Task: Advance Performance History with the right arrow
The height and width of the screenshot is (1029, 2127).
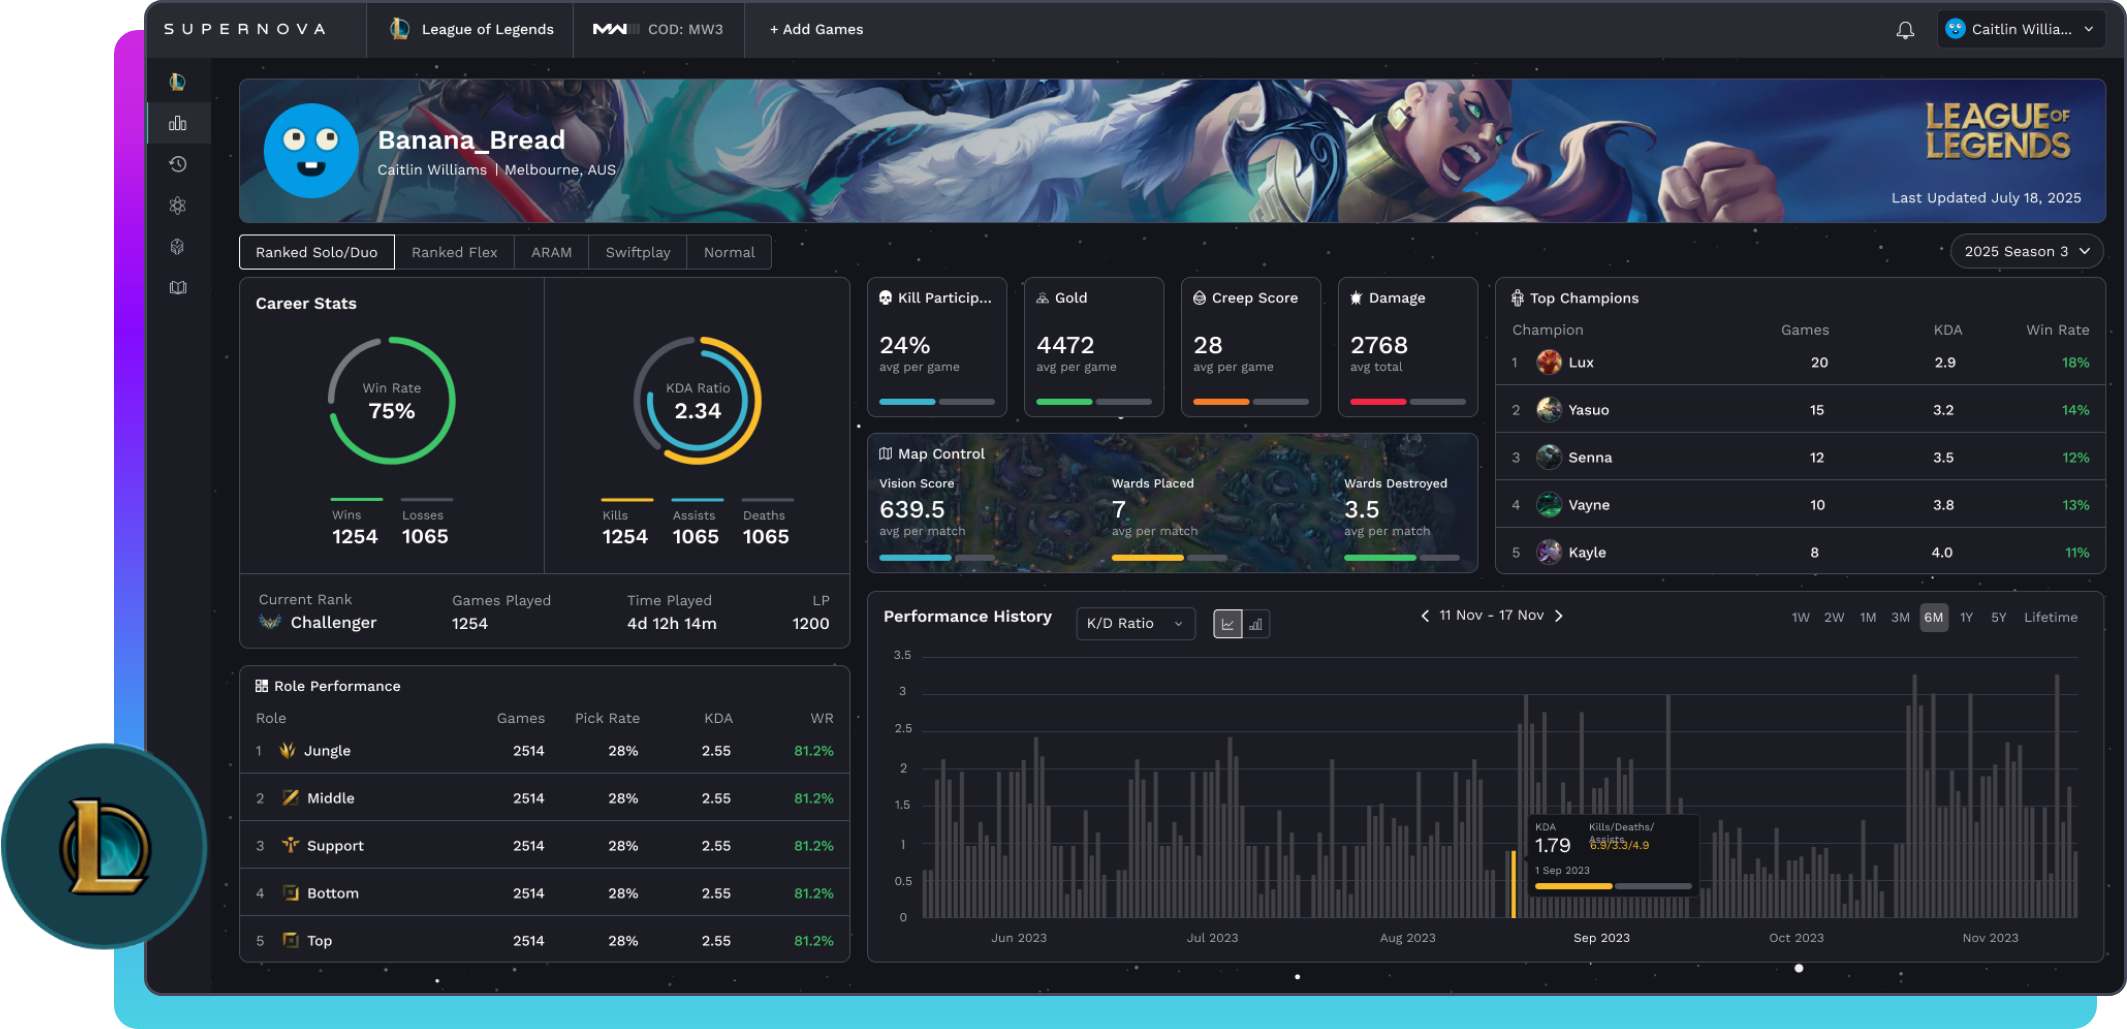Action: click(x=1559, y=616)
